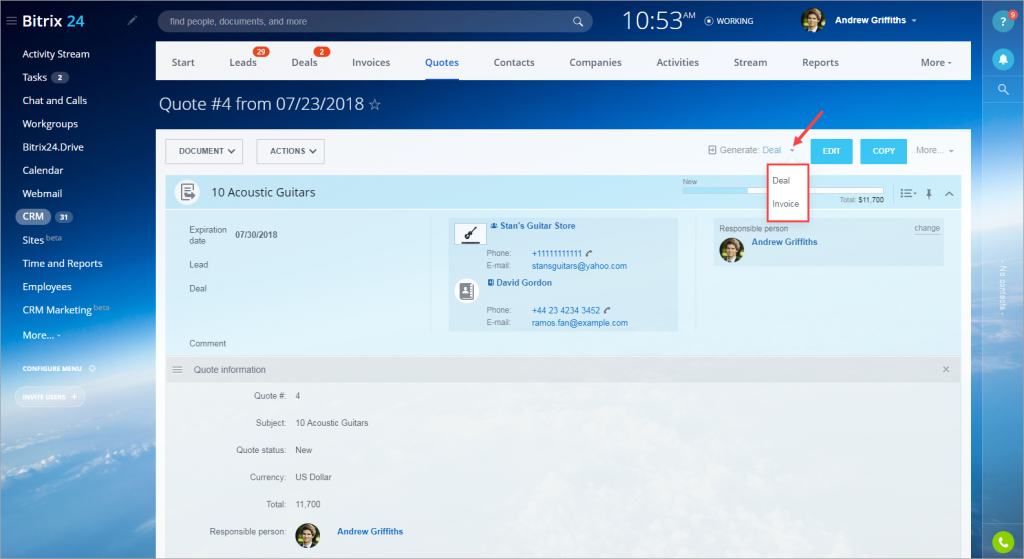Click the quote document icon beside 10 Acoustic Guitars
Image resolution: width=1024 pixels, height=559 pixels.
(187, 192)
